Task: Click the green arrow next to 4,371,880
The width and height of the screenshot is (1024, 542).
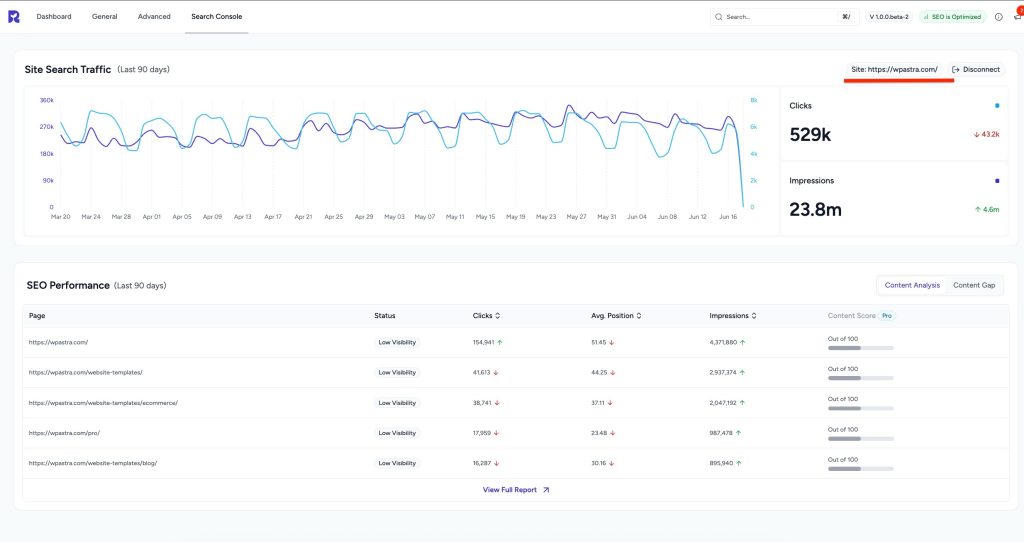Action: click(x=743, y=342)
